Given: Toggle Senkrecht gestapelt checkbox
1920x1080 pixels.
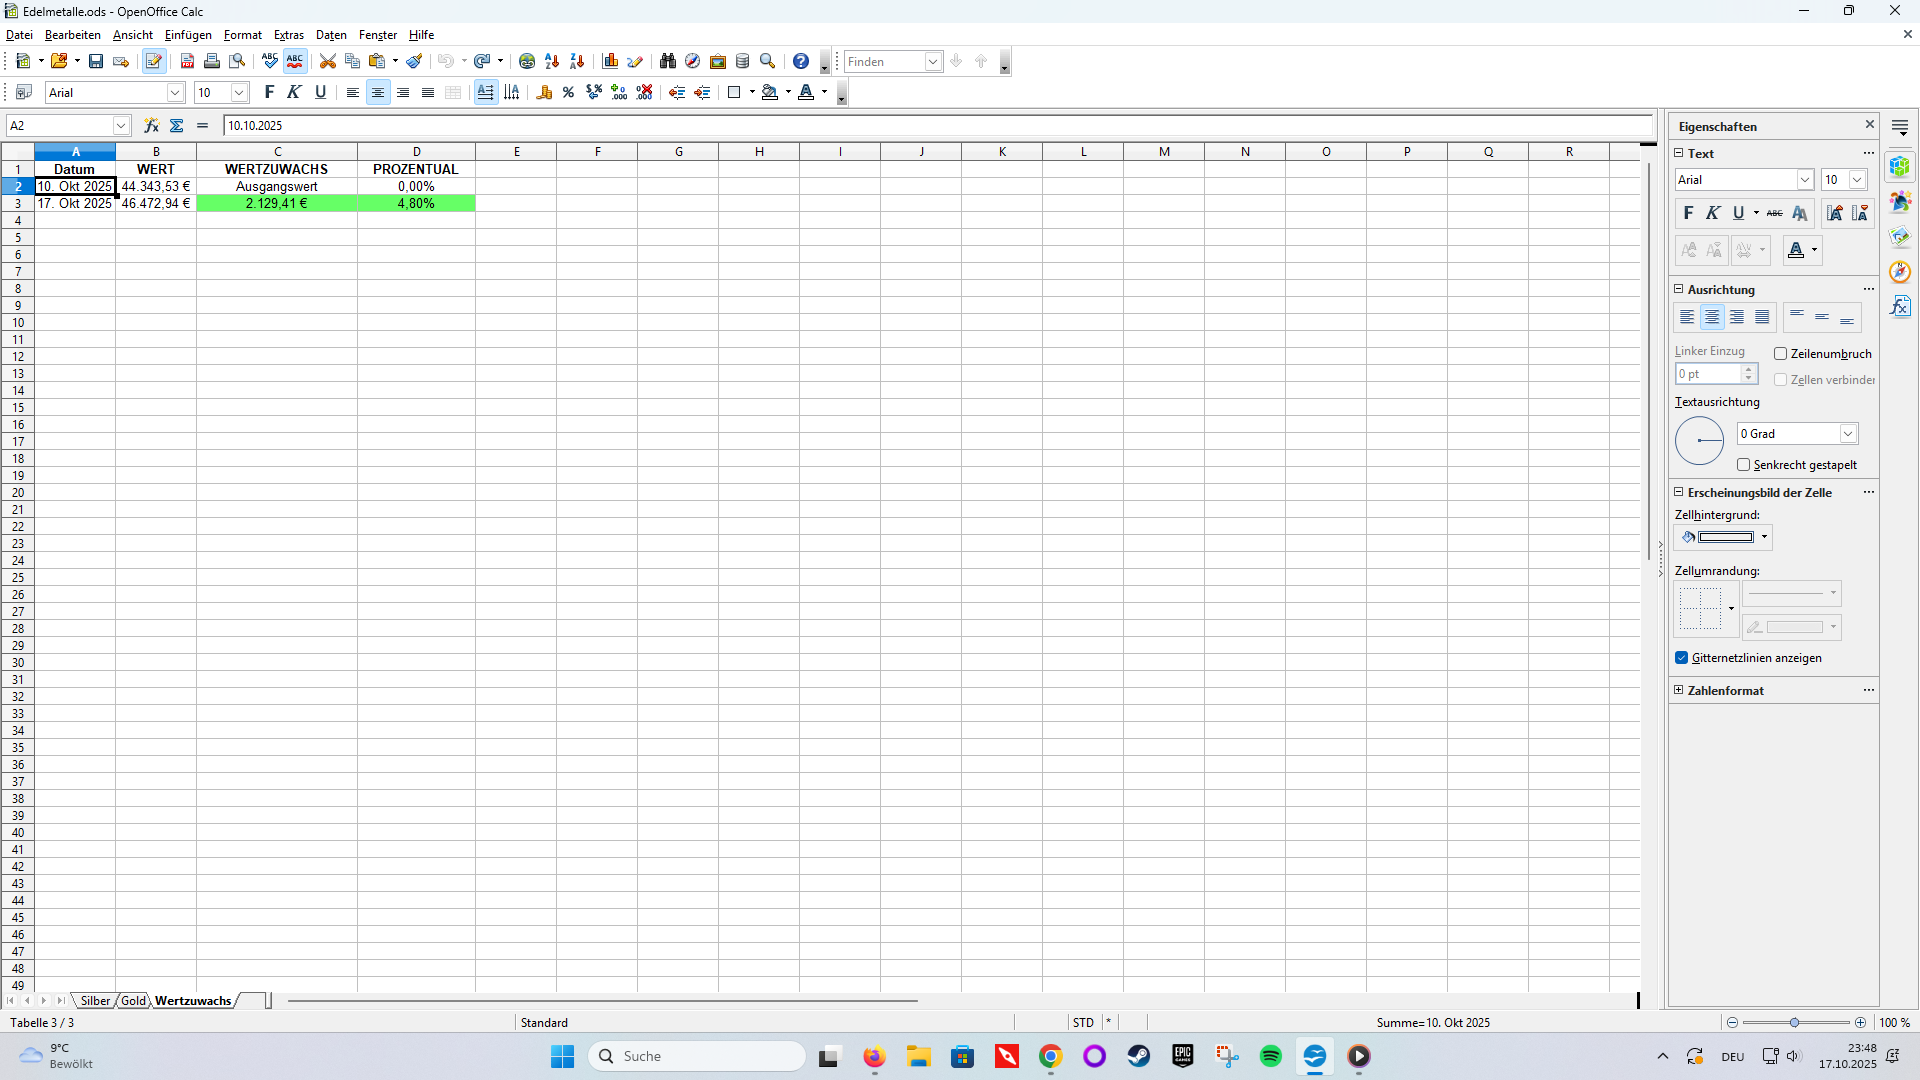Looking at the screenshot, I should [x=1744, y=465].
